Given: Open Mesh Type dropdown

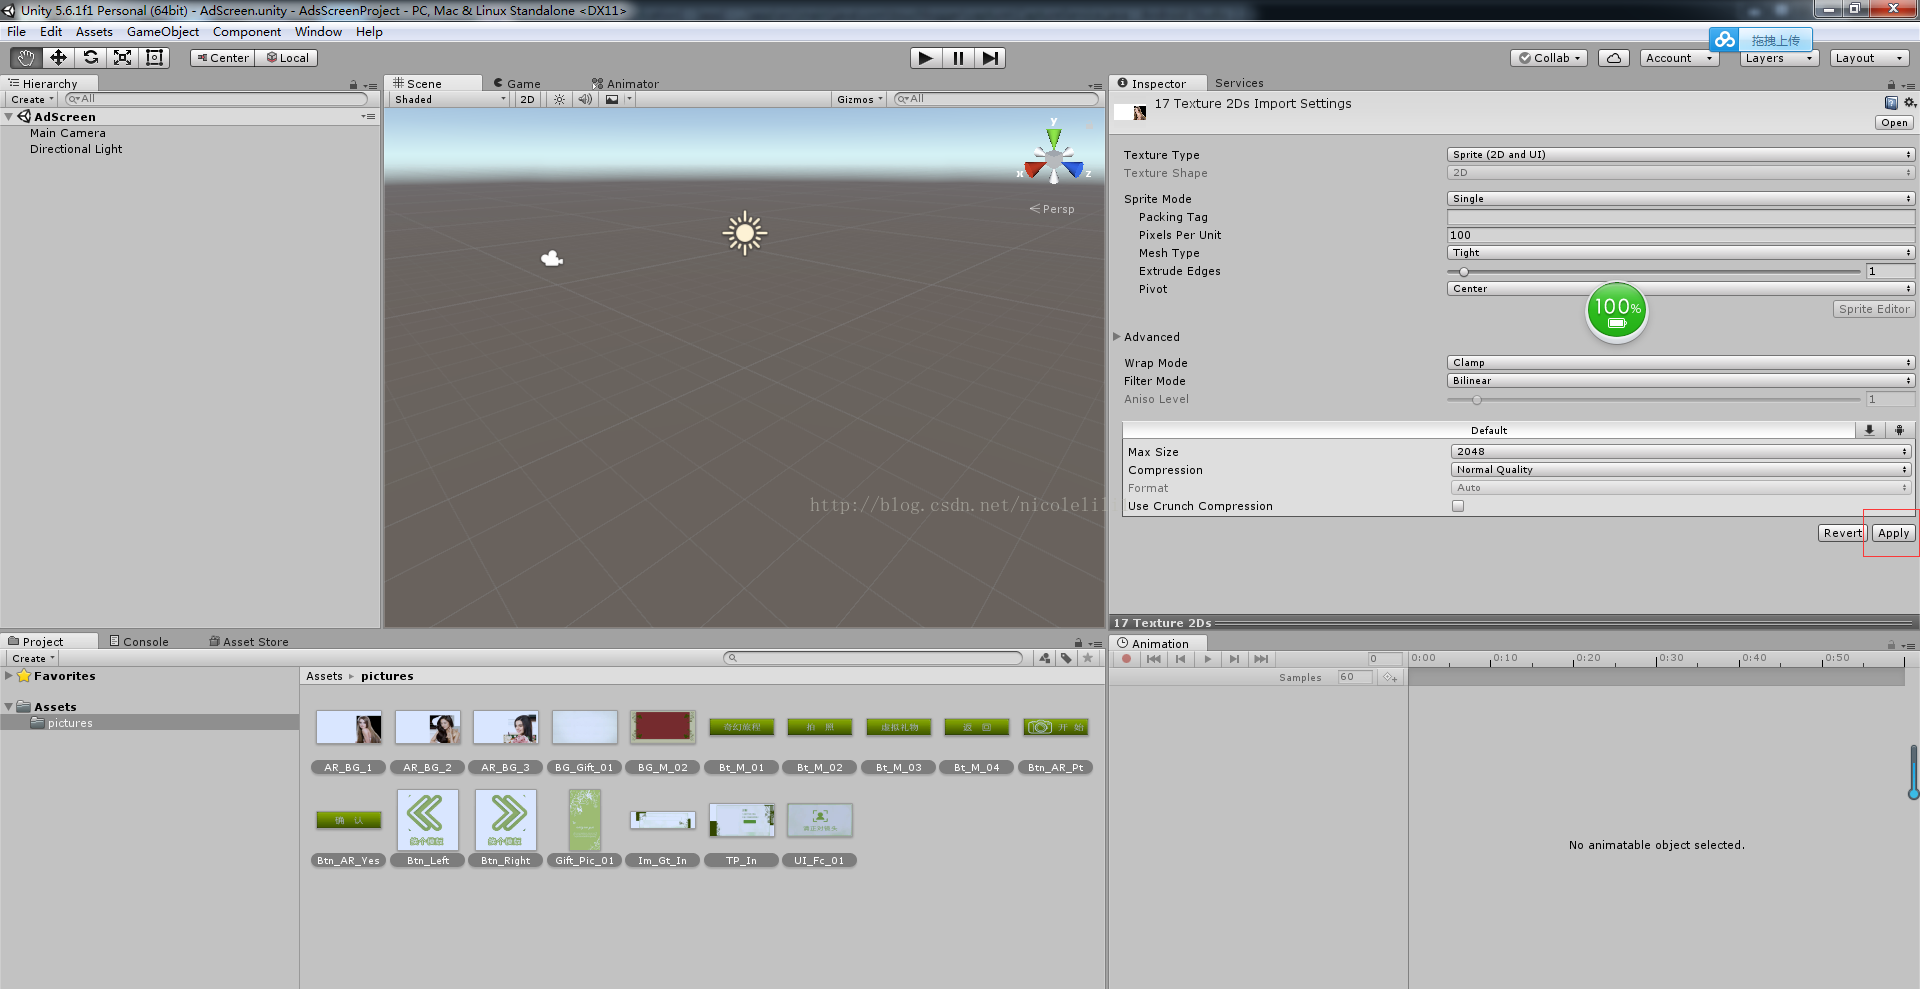Looking at the screenshot, I should click(x=1680, y=252).
